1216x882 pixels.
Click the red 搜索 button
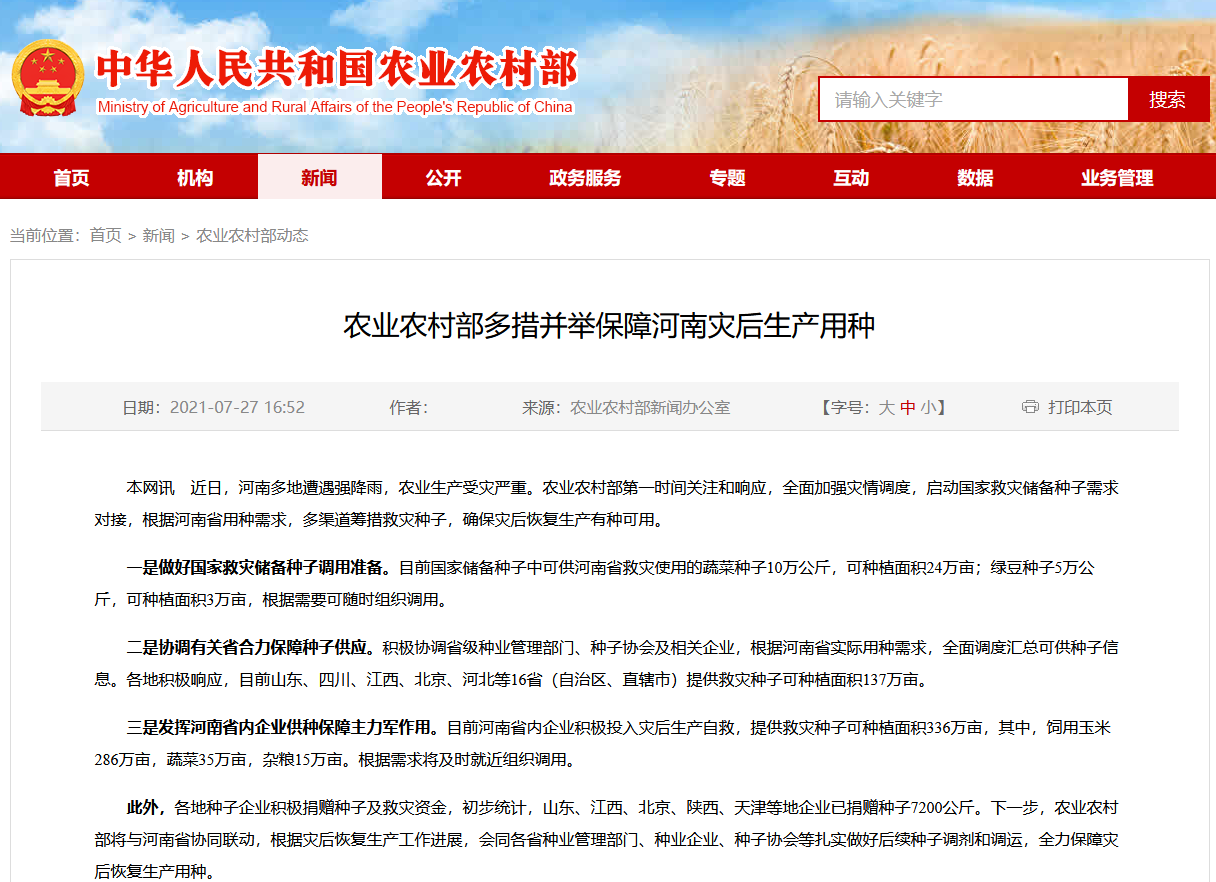[x=1168, y=99]
